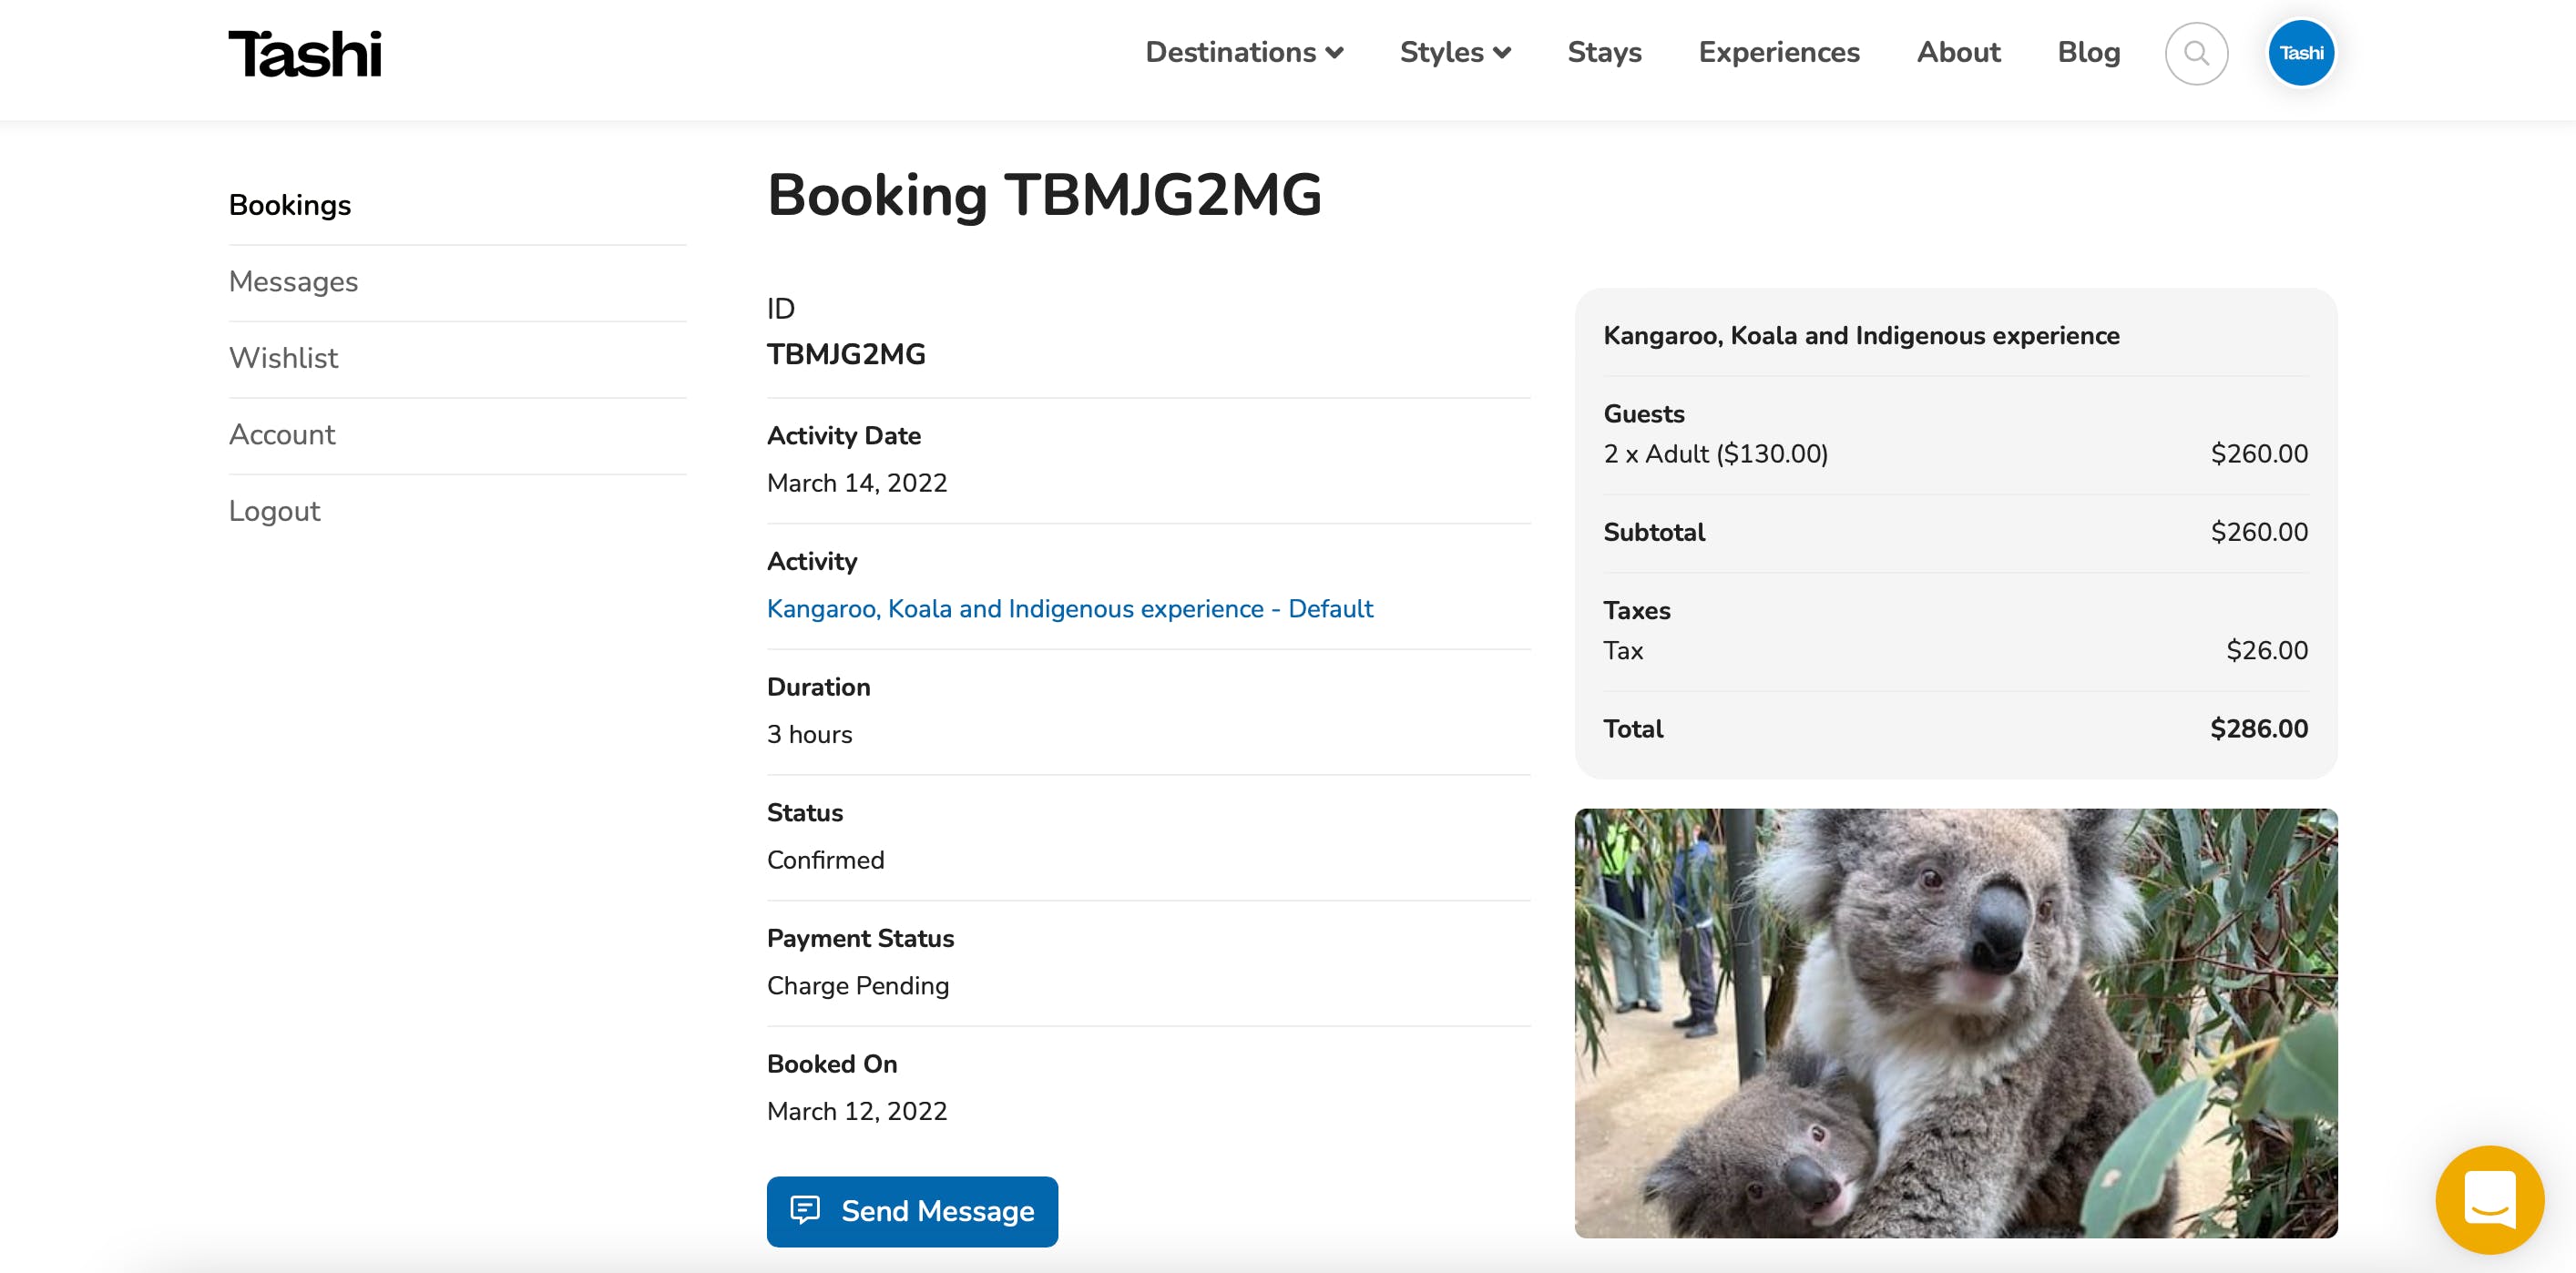Click the Taxes label
2576x1273 pixels.
coord(1637,610)
